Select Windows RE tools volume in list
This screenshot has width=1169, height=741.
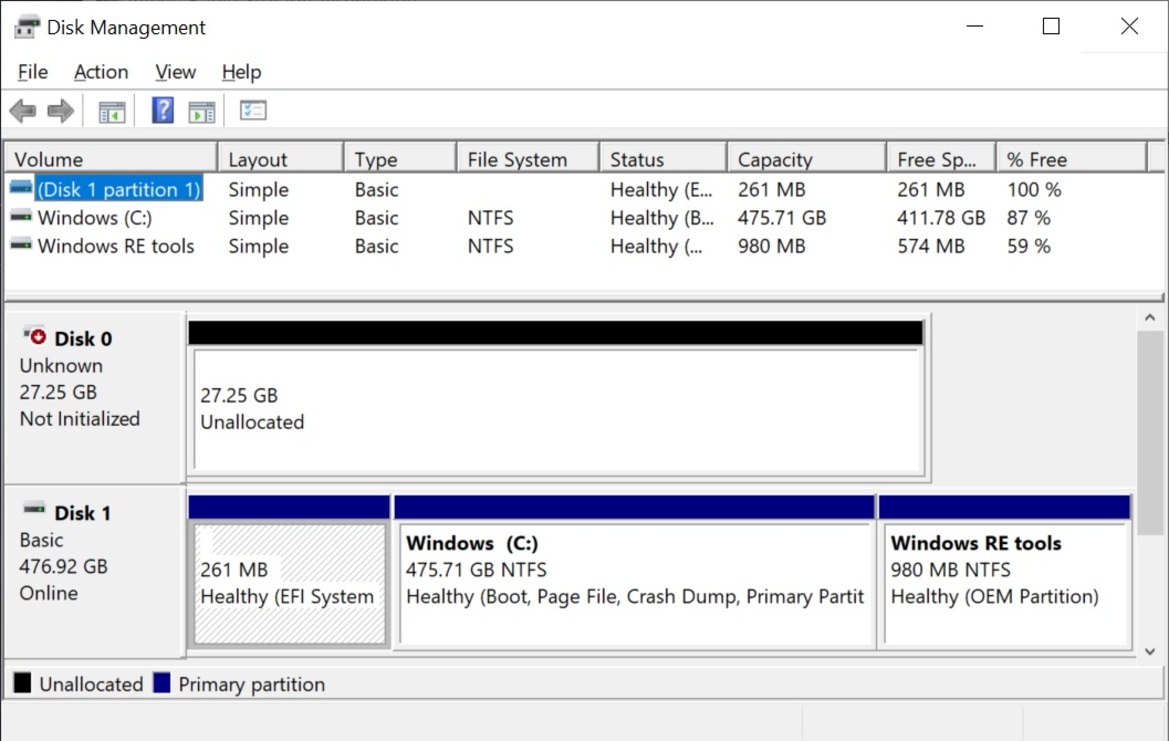[116, 246]
